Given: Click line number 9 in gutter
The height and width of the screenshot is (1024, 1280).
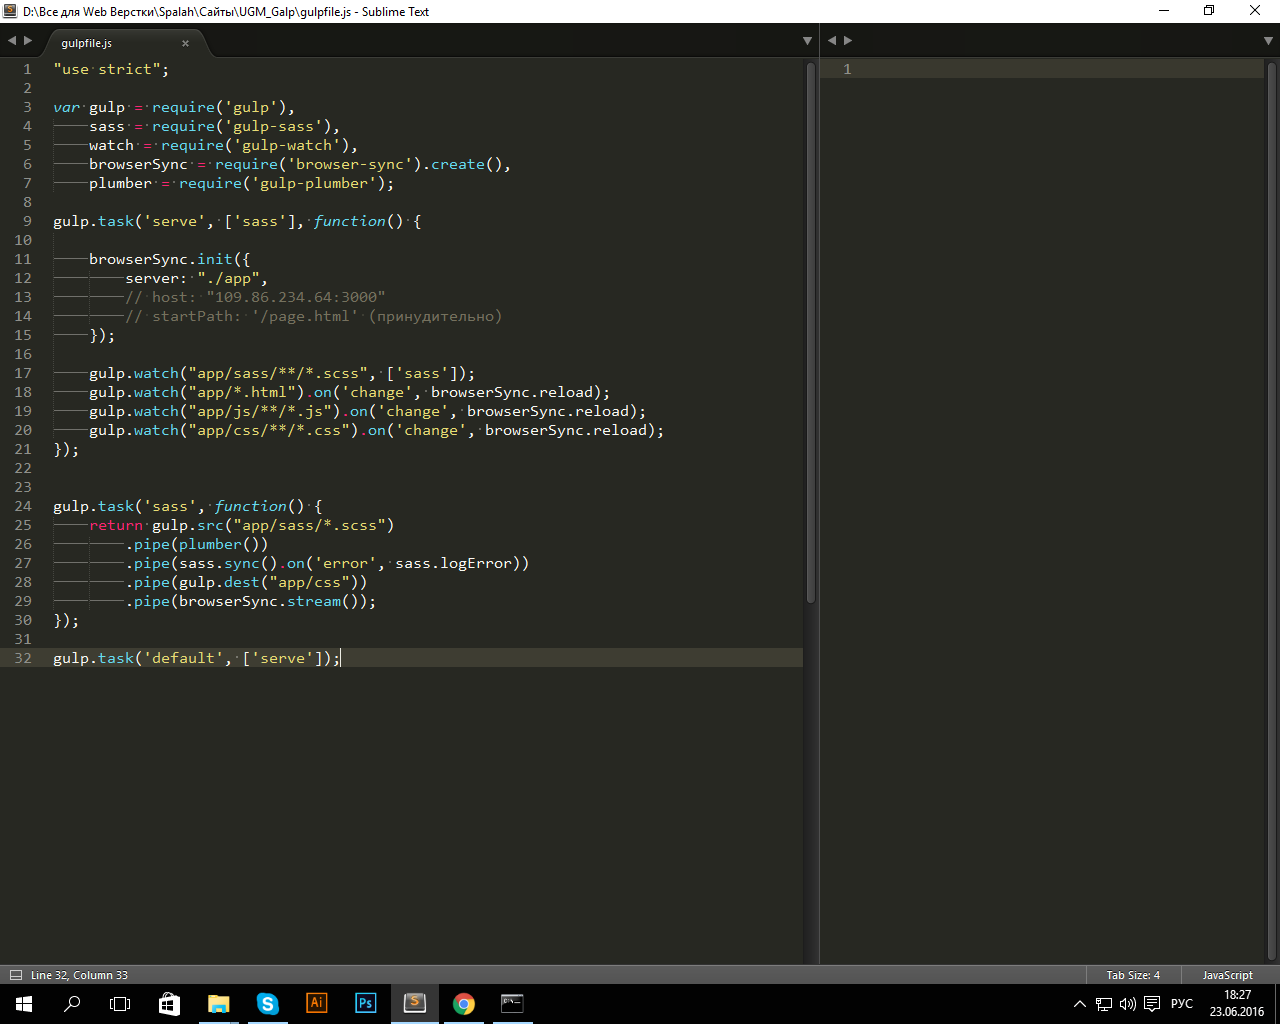Looking at the screenshot, I should click(x=27, y=221).
